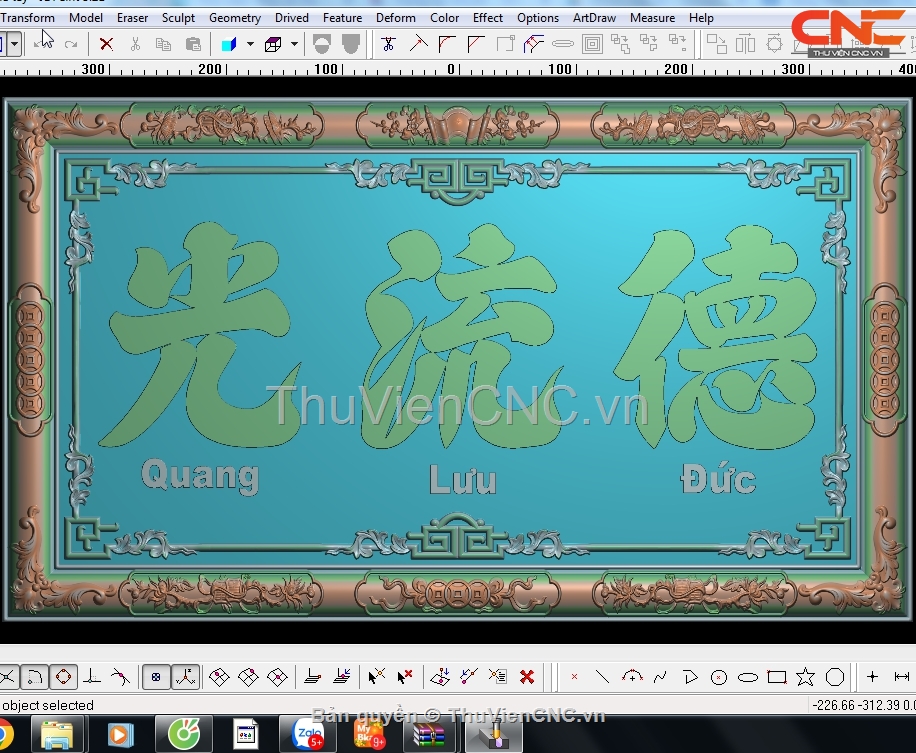Toggle the pressed square snap button
The image size is (916, 753).
pos(156,677)
